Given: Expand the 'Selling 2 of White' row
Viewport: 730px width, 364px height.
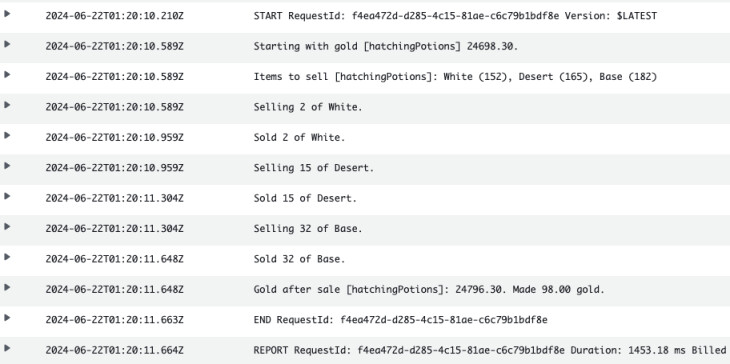Looking at the screenshot, I should (7, 105).
